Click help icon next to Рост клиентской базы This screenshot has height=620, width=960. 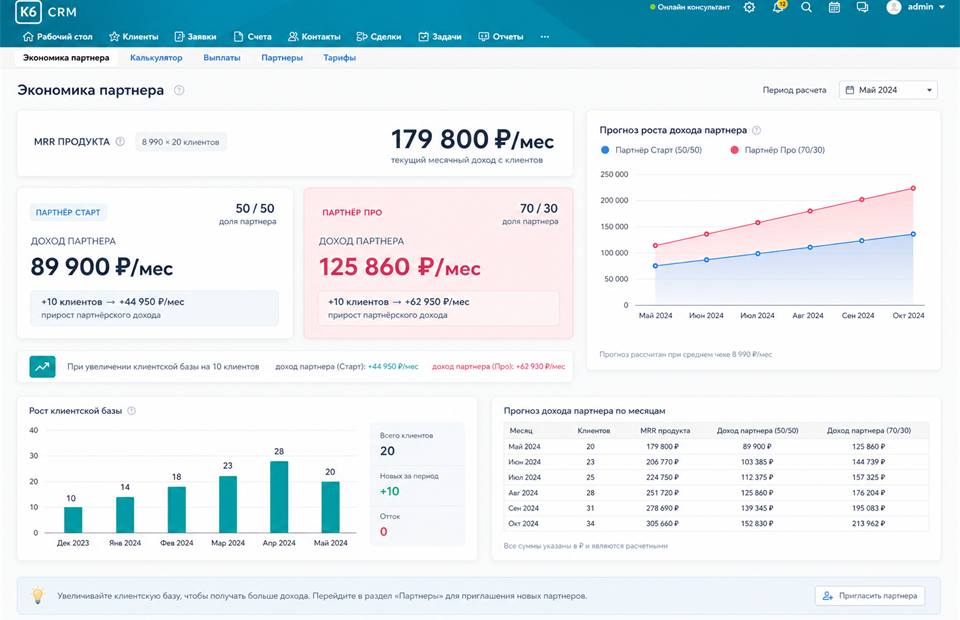click(x=132, y=411)
